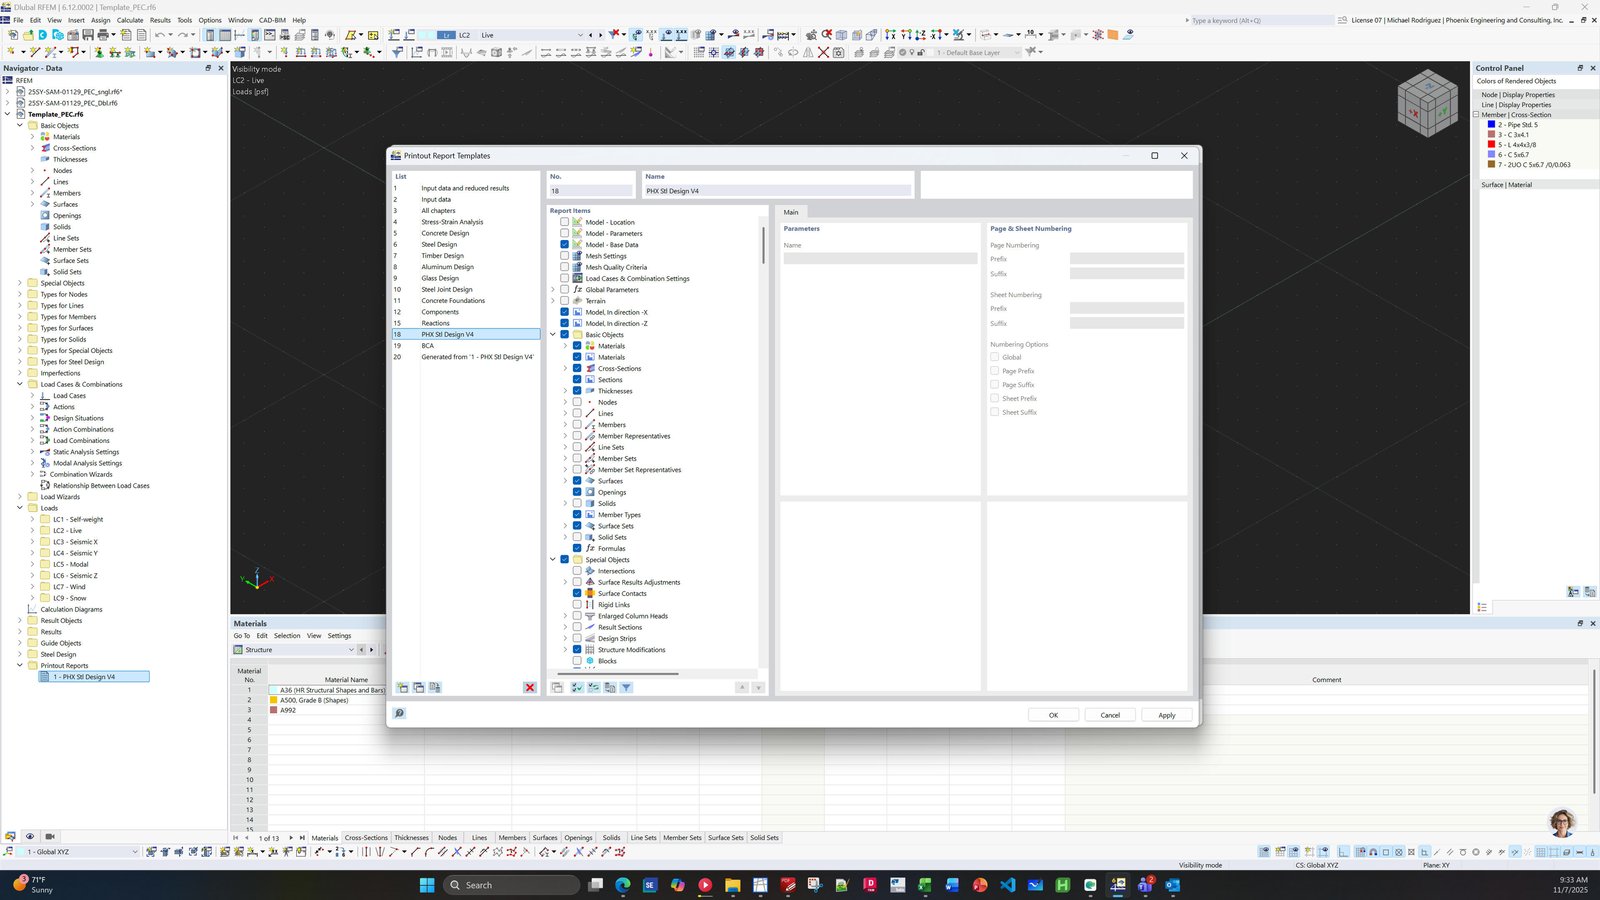Click the Nodes icon in Navigator Basic Objects

point(45,170)
